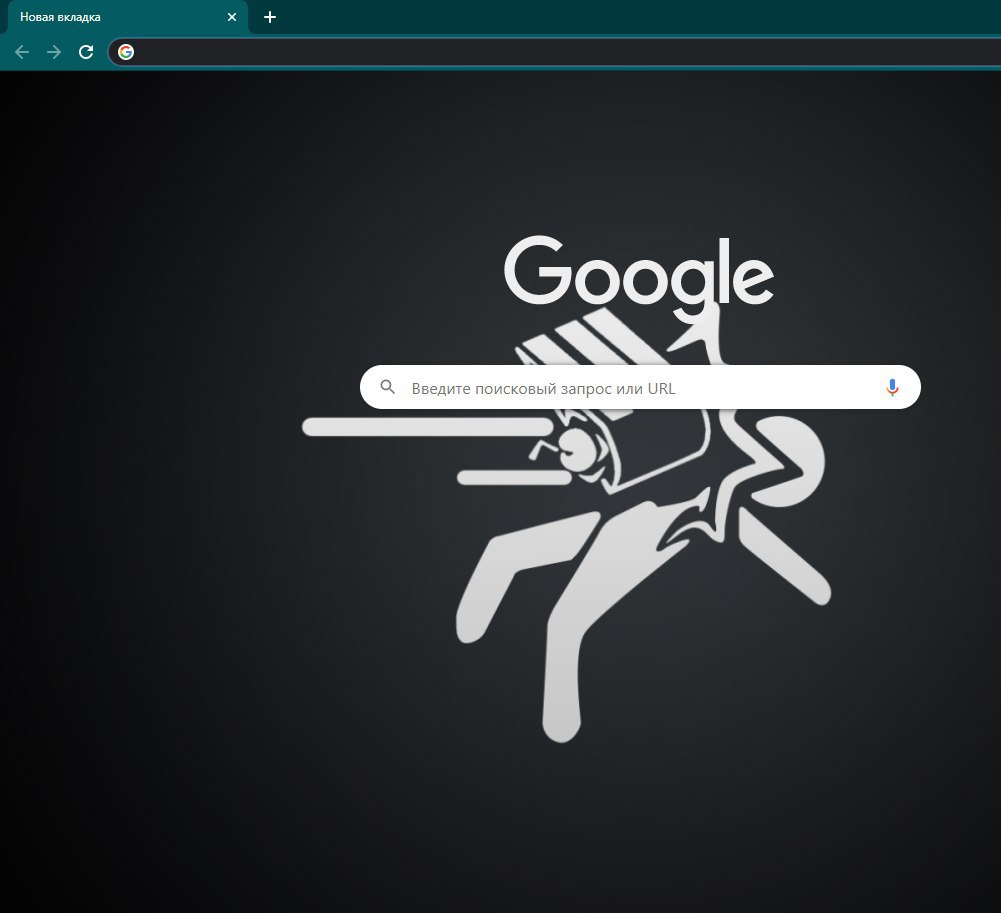
Task: Open a new tab with plus button
Action: point(270,17)
